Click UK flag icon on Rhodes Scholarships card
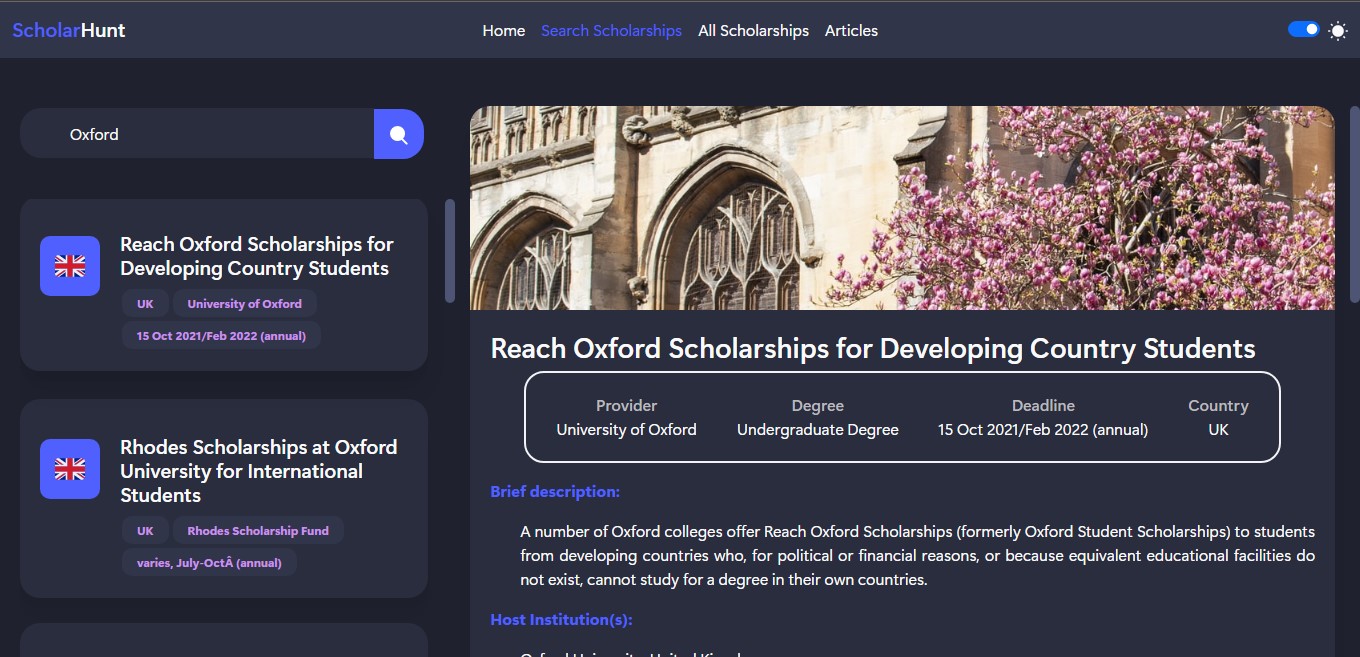The width and height of the screenshot is (1360, 657). [70, 469]
